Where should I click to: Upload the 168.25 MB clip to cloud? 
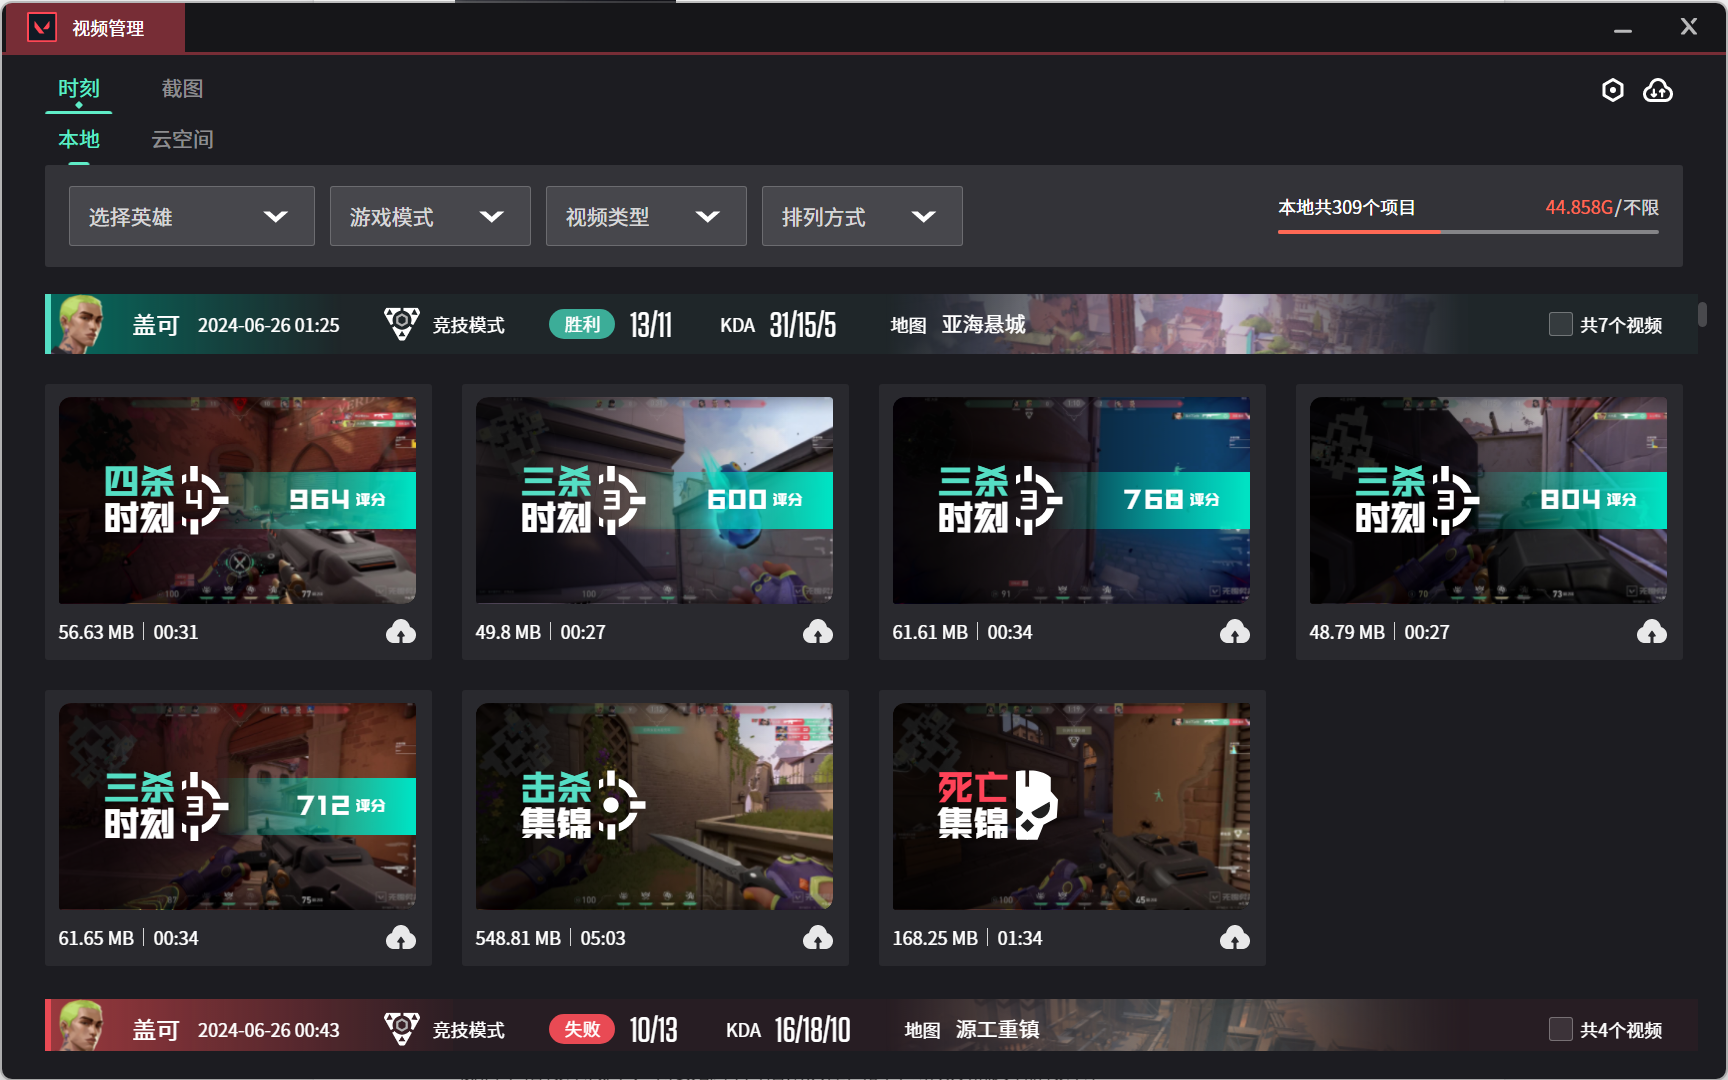coord(1235,938)
